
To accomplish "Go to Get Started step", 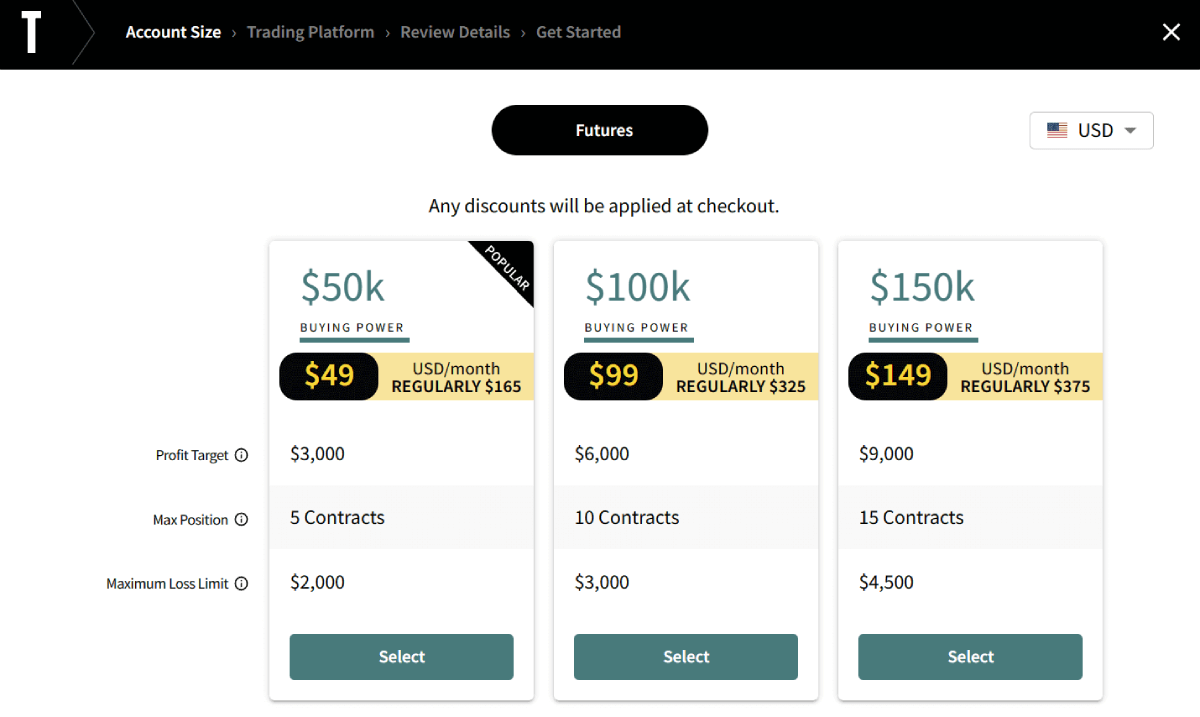I will pos(578,32).
